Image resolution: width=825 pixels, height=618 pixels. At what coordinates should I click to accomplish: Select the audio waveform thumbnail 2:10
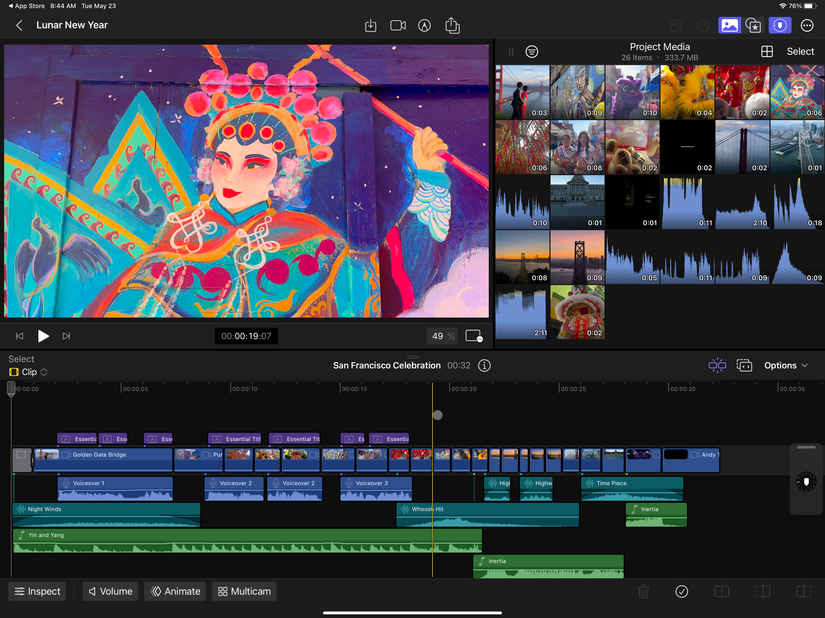click(x=742, y=201)
